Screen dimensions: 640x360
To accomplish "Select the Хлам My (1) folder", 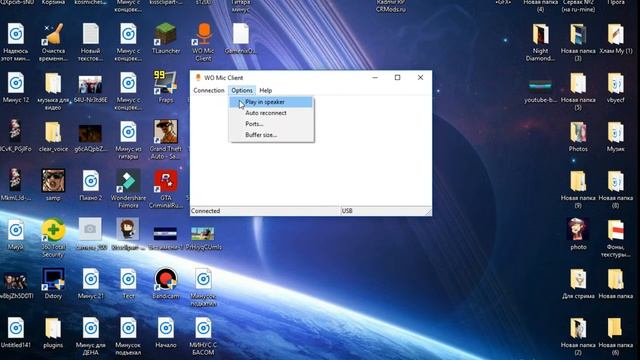I will coord(616,38).
